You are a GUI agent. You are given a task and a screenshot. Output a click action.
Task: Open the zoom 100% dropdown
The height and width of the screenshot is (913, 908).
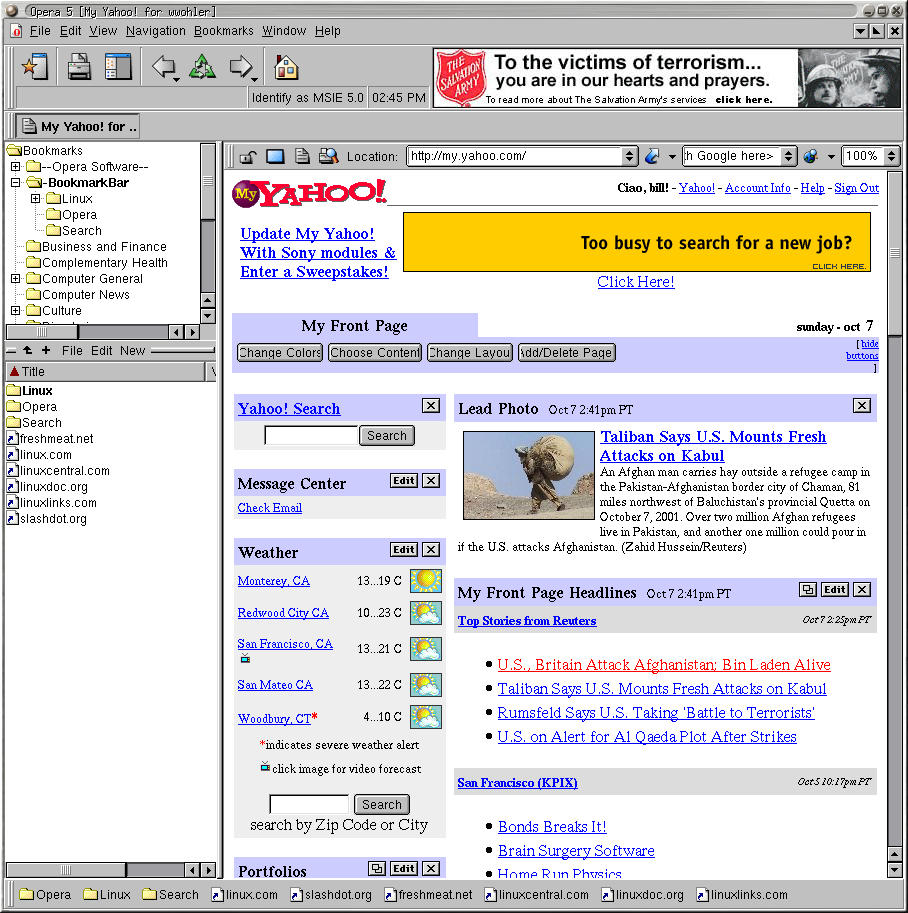[892, 156]
